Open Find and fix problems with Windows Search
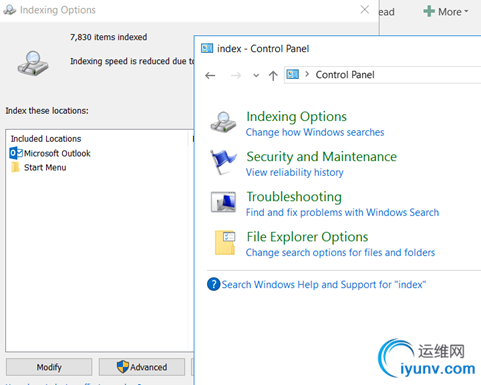 [342, 212]
